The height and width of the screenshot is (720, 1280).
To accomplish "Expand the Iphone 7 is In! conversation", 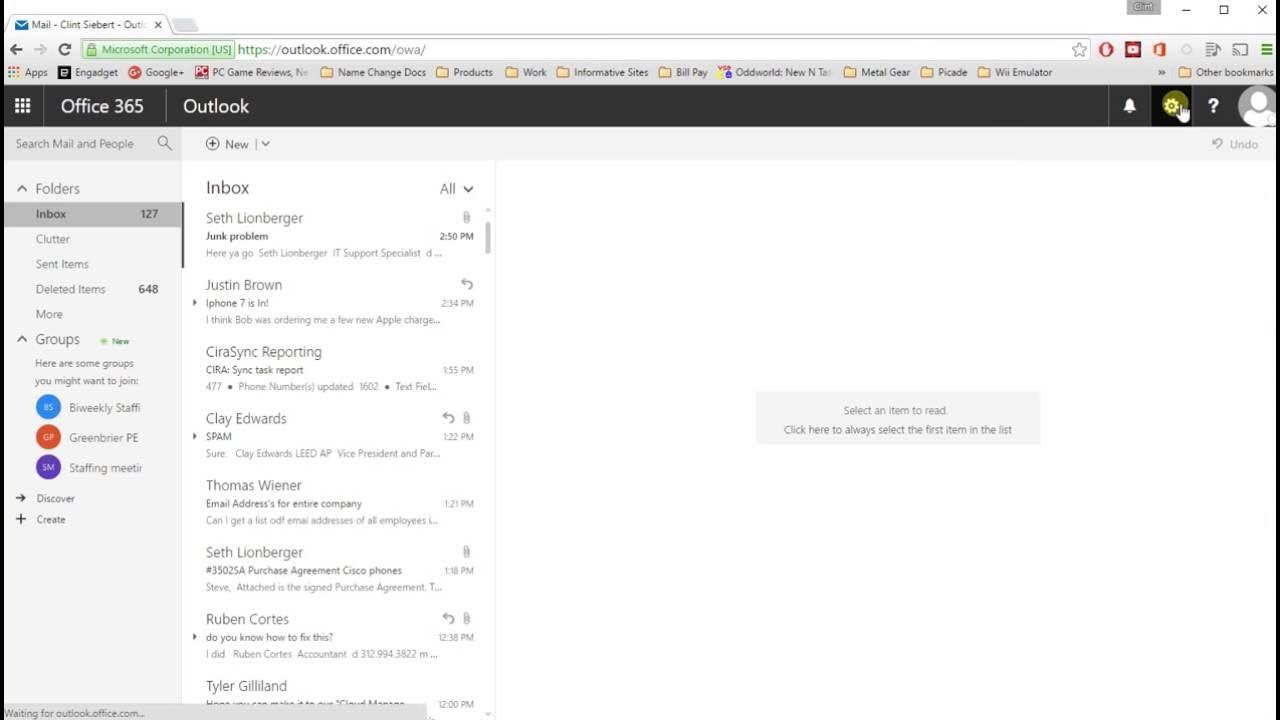I will 195,302.
